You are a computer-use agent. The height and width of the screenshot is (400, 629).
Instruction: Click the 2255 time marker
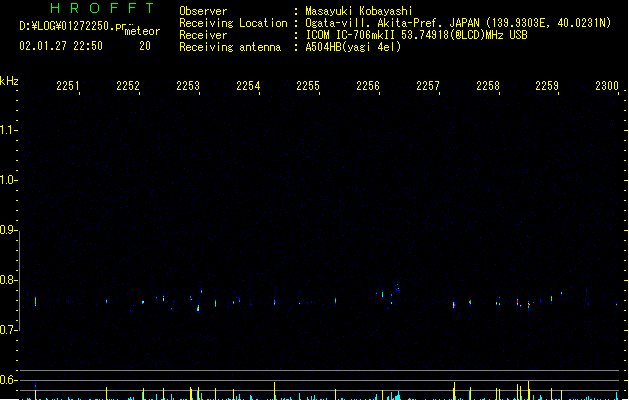(308, 86)
